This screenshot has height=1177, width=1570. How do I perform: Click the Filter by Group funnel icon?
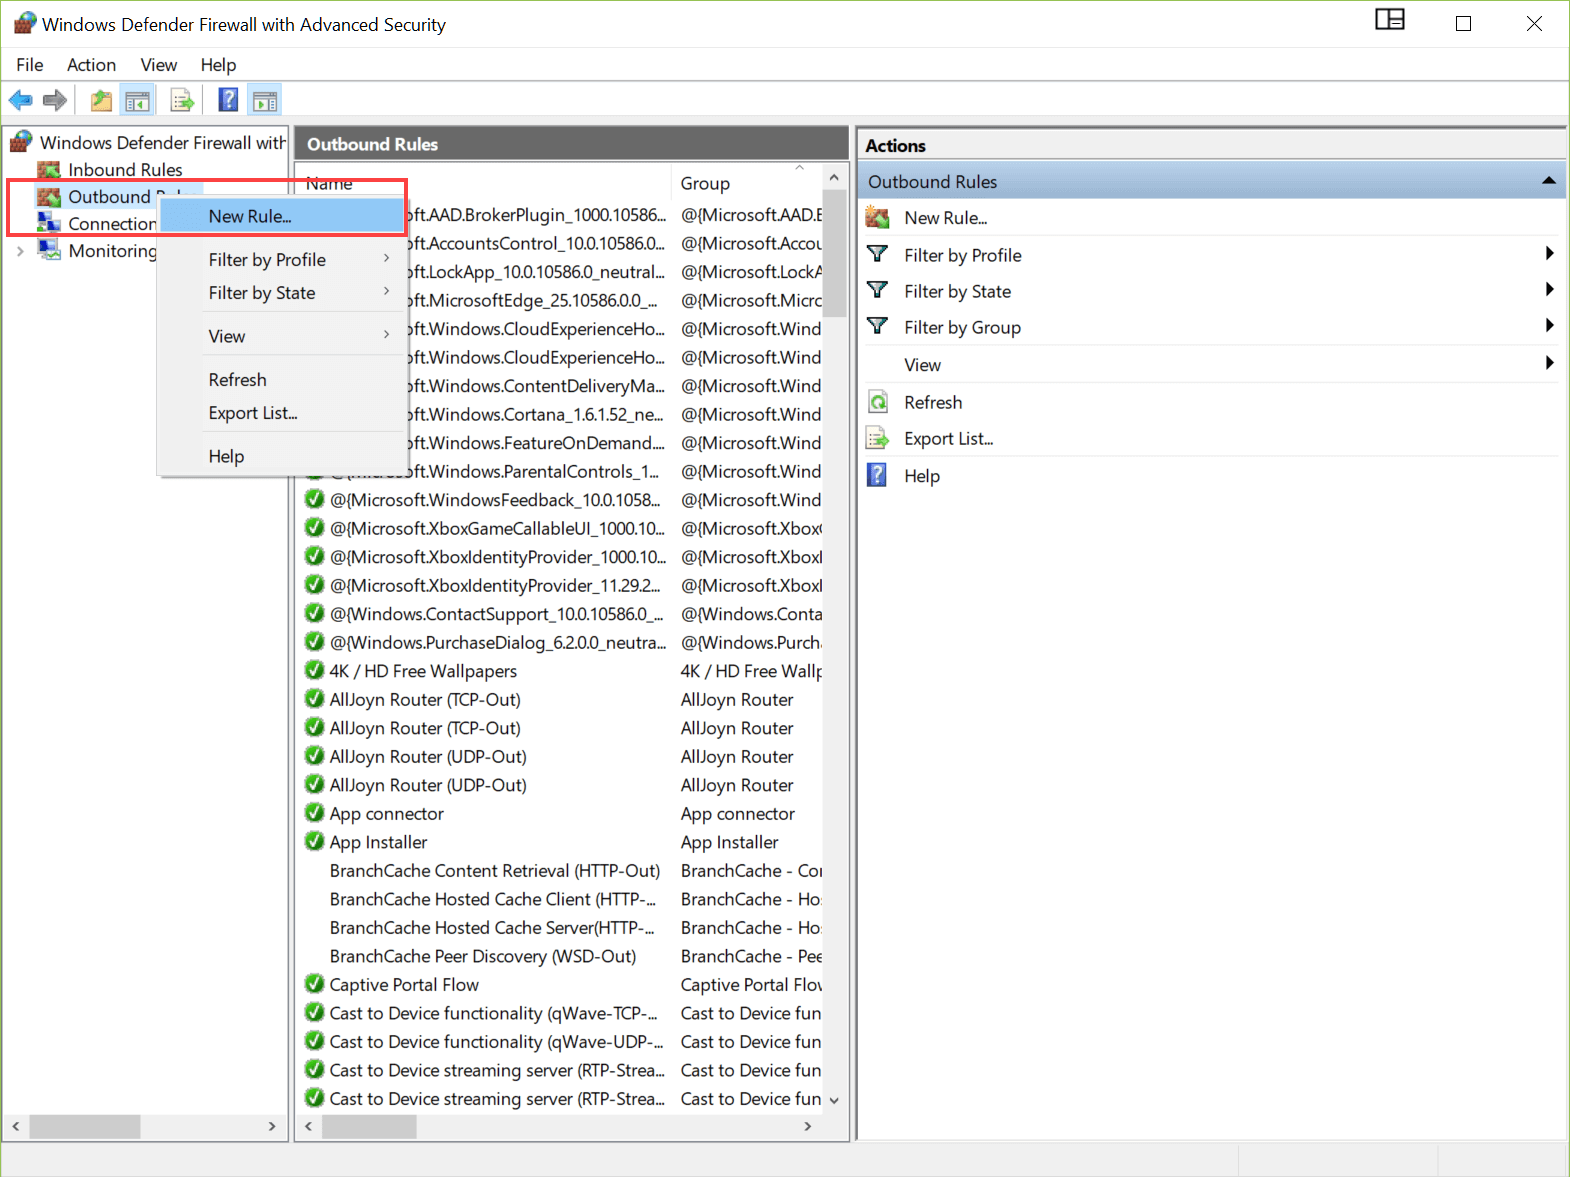pos(877,326)
